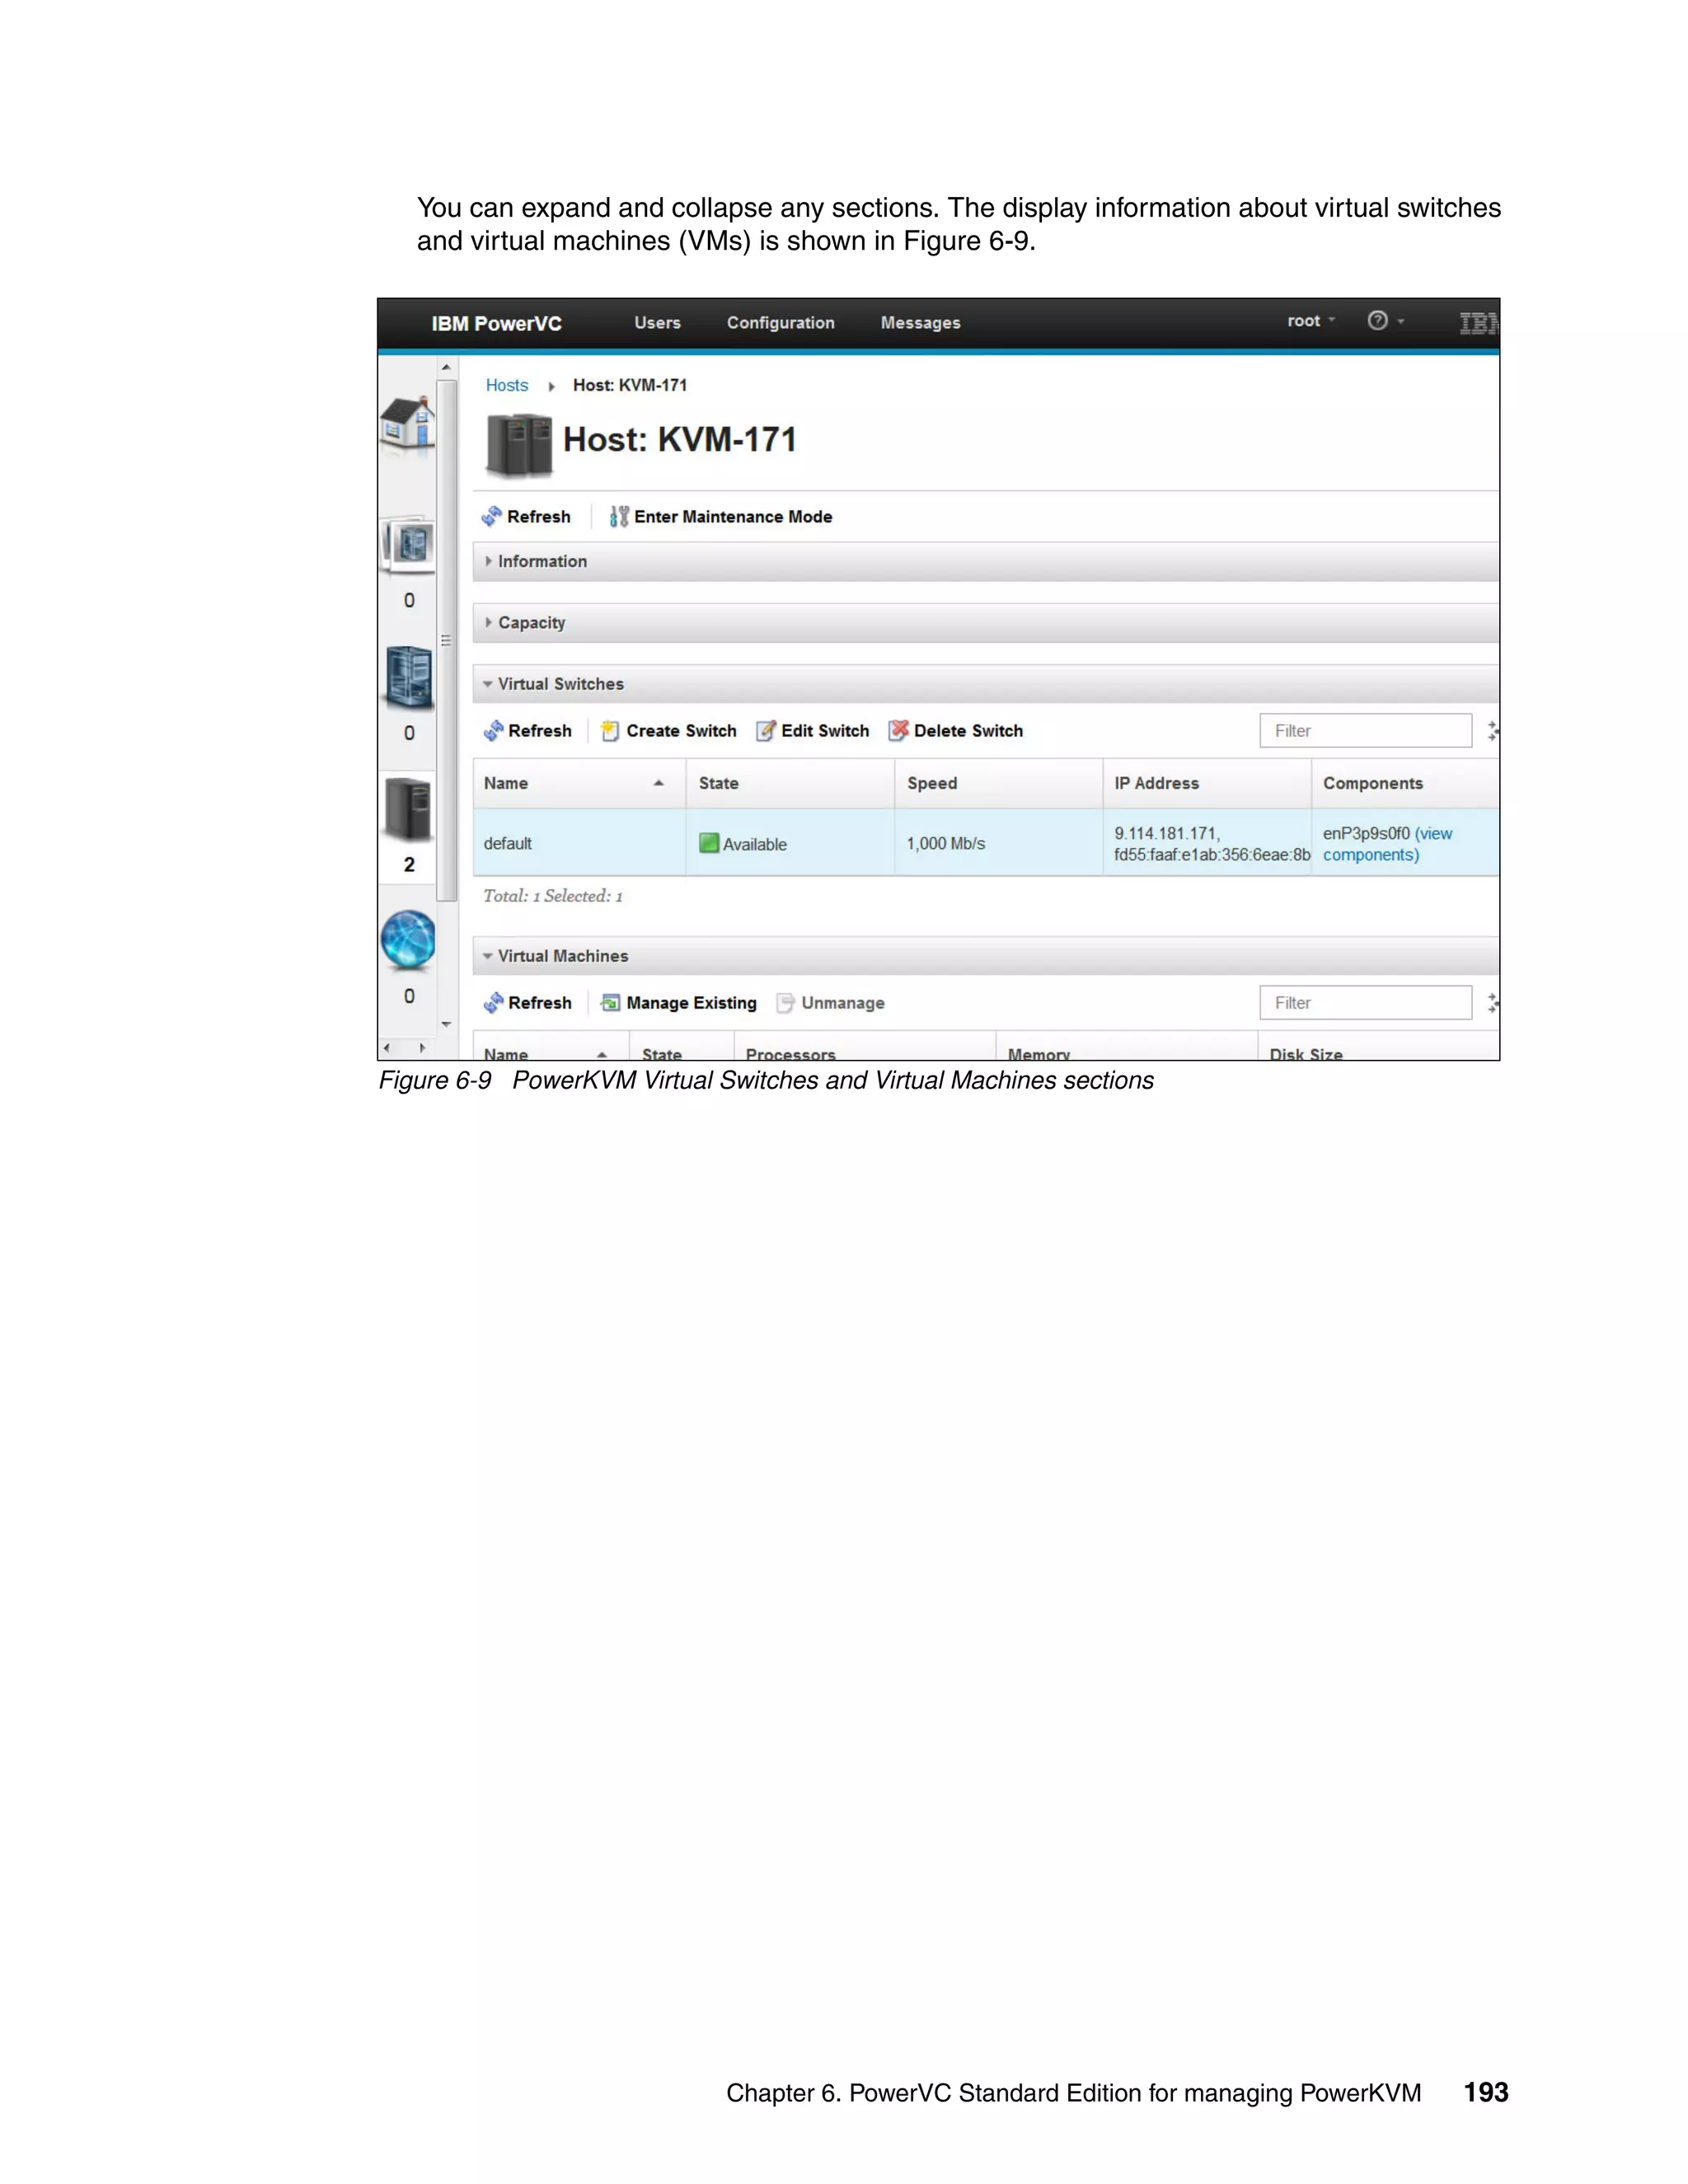
Task: Click the sidebar scroll up arrow
Action: (446, 368)
